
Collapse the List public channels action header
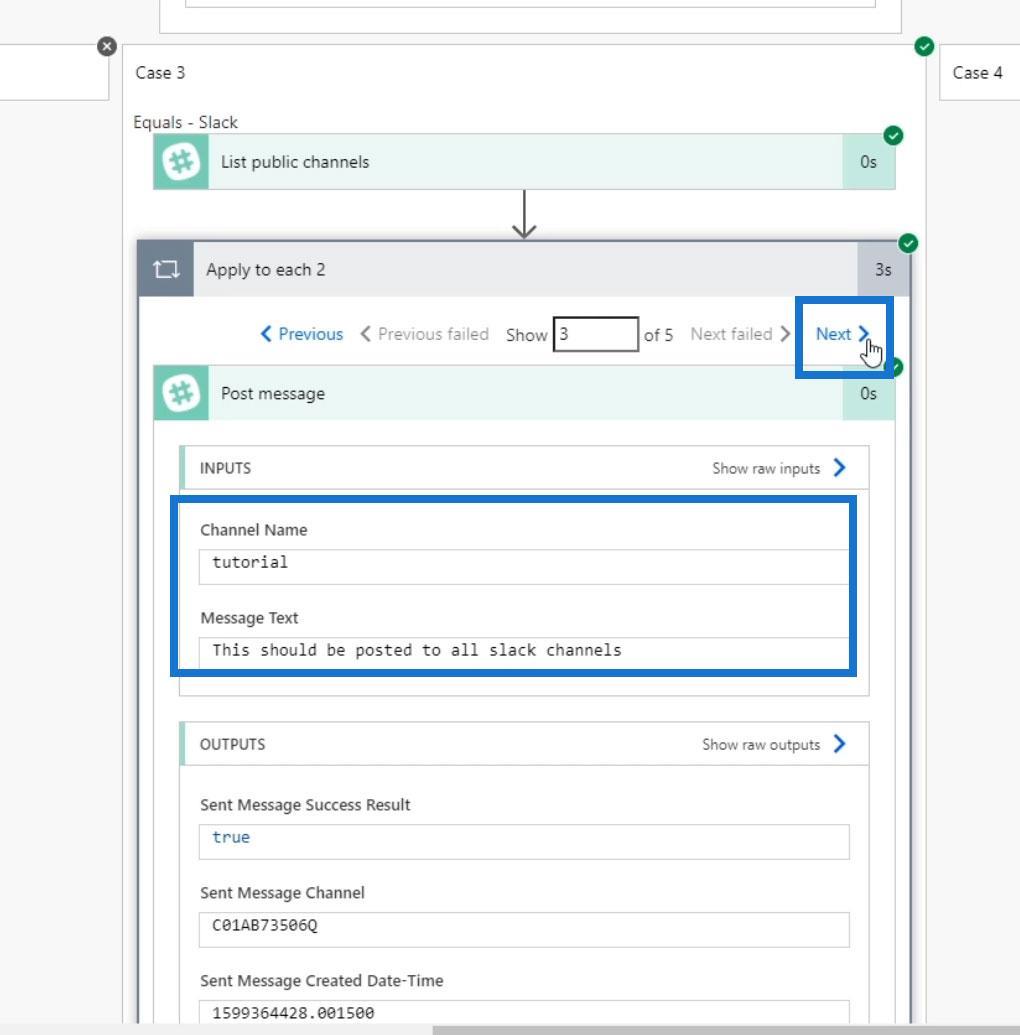click(524, 162)
